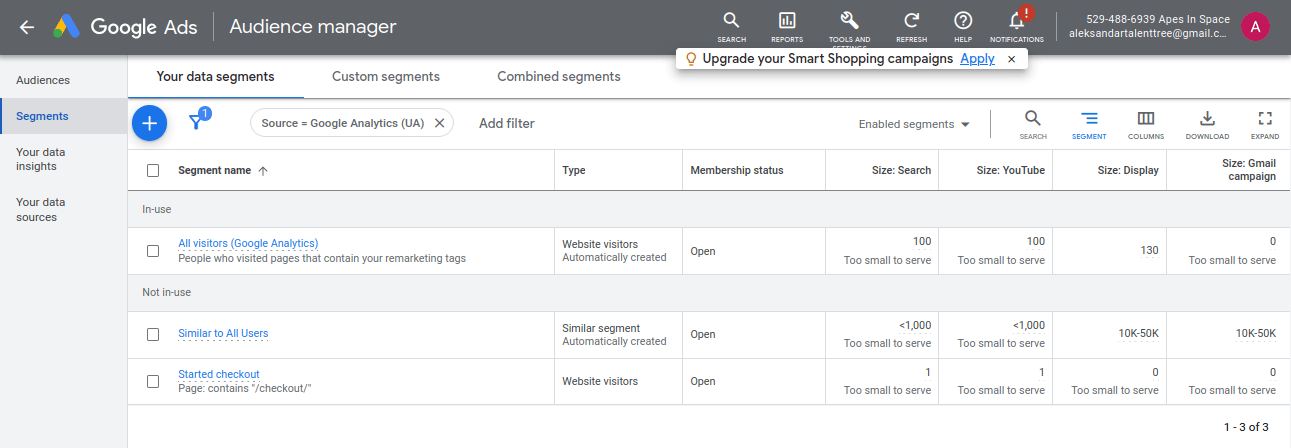Open the Enabled segments dropdown
The width and height of the screenshot is (1291, 448).
(x=914, y=124)
